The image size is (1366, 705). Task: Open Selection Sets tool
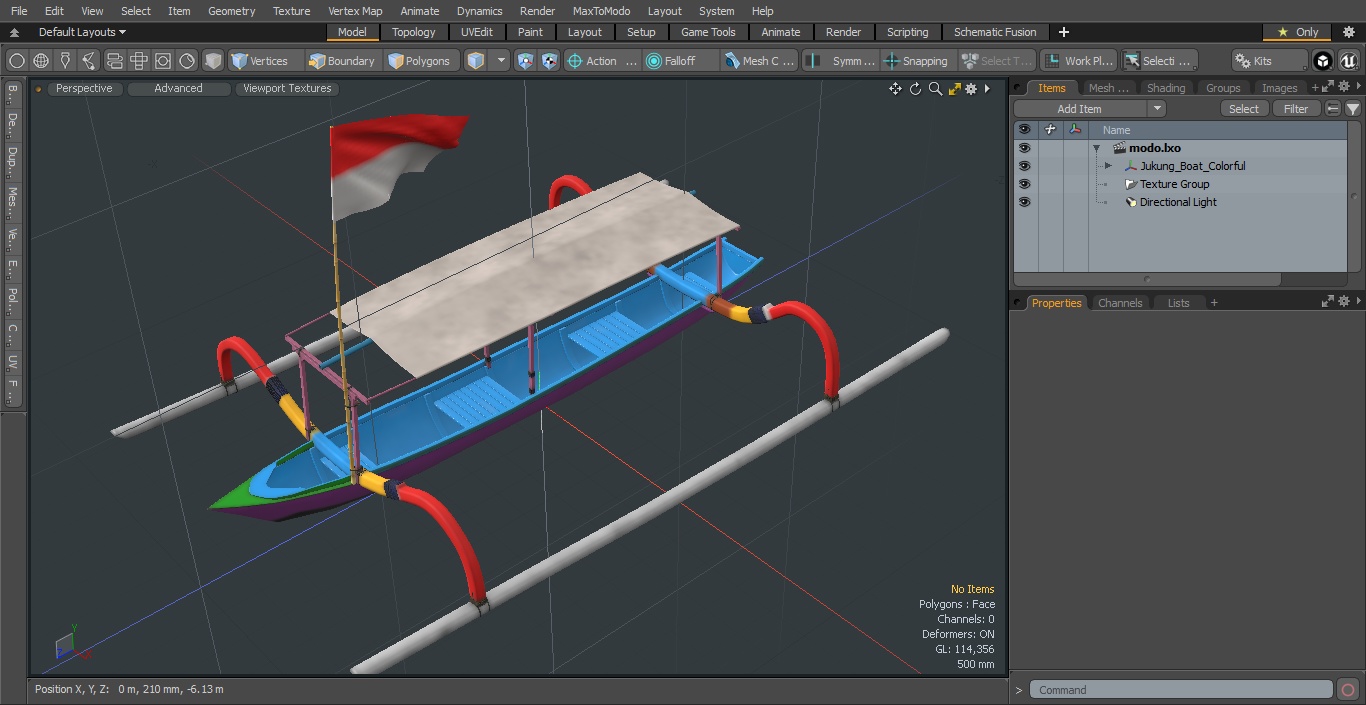tap(1159, 61)
